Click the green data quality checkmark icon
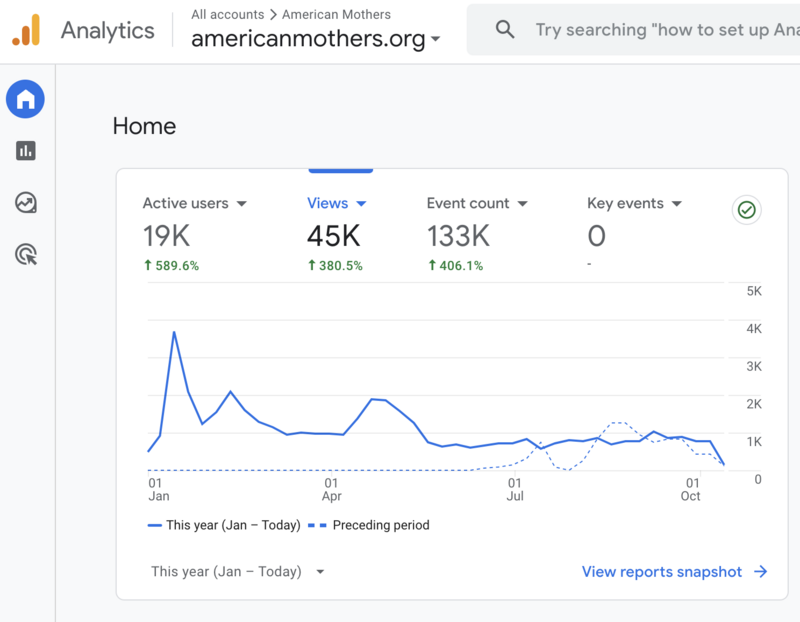The height and width of the screenshot is (622, 800). point(746,210)
